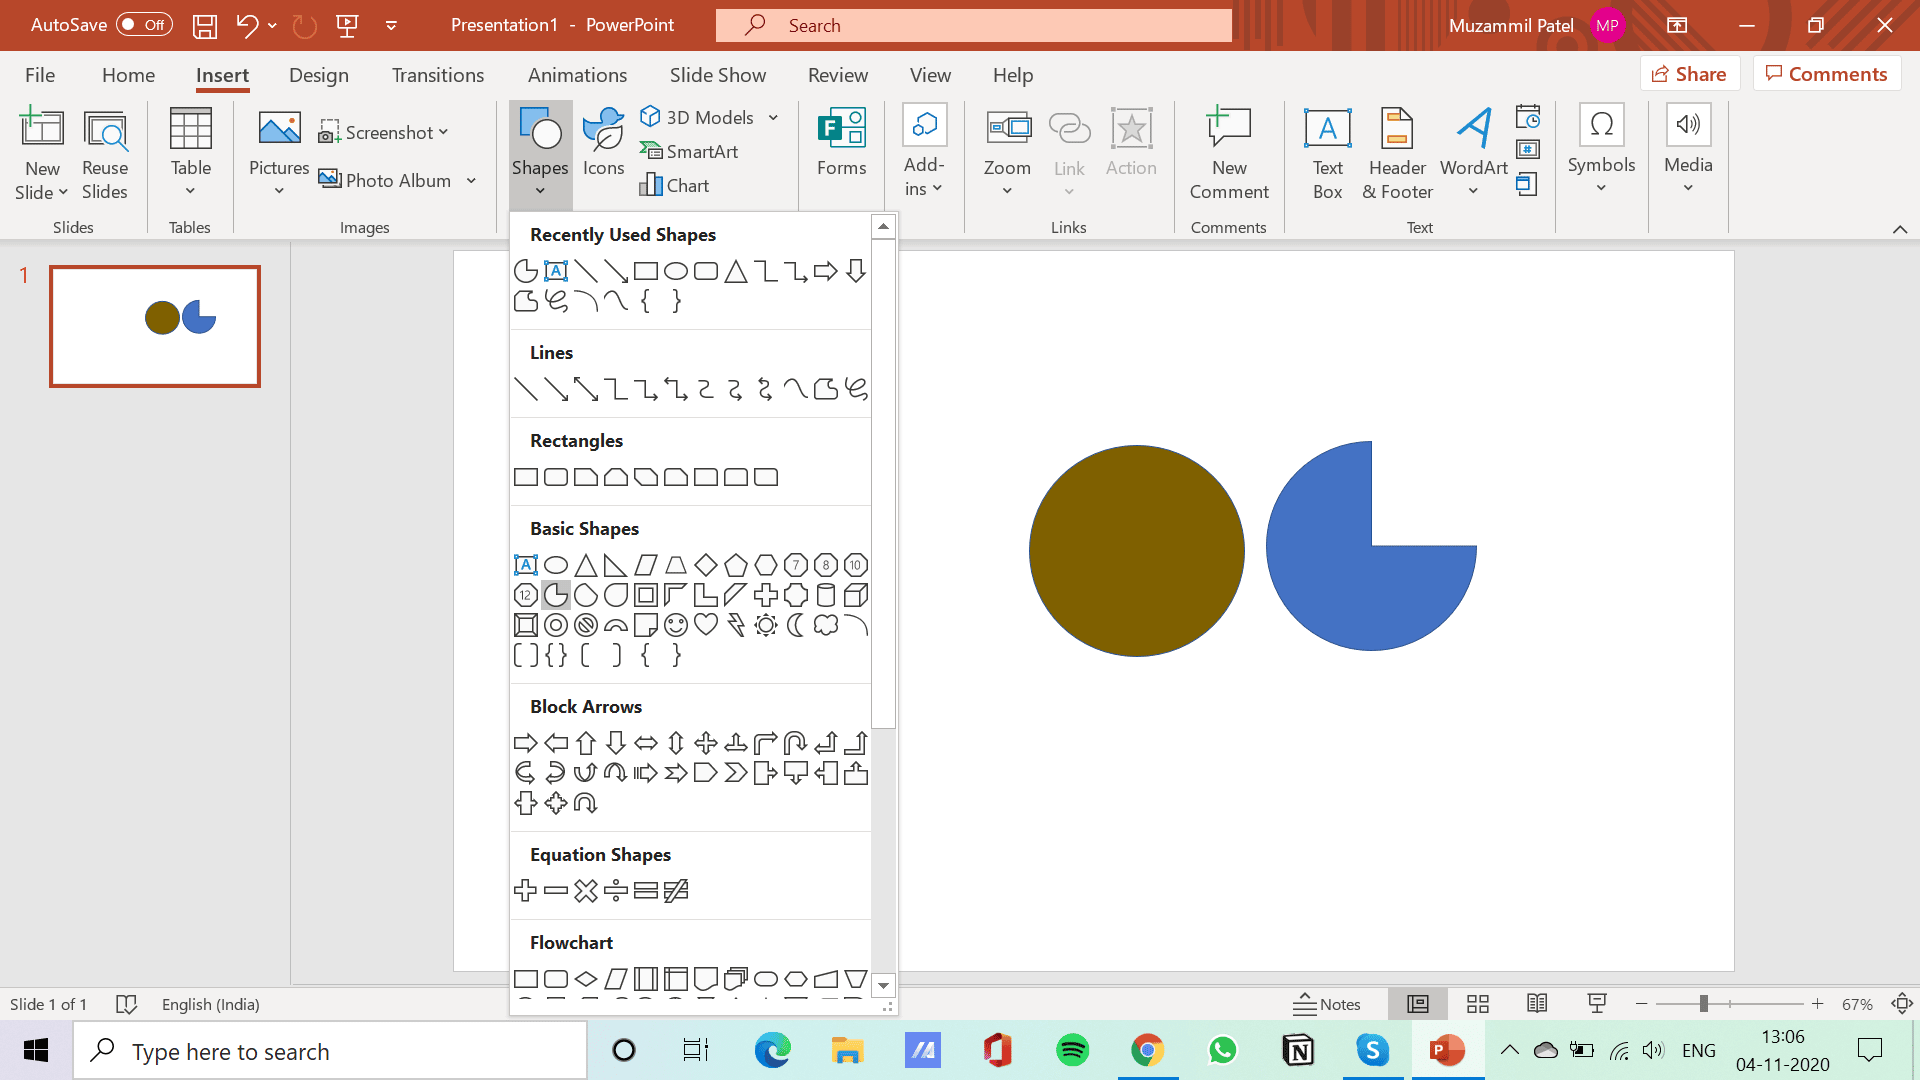This screenshot has width=1920, height=1080.
Task: Select the Up Arrow in Block Arrows
Action: 586,743
